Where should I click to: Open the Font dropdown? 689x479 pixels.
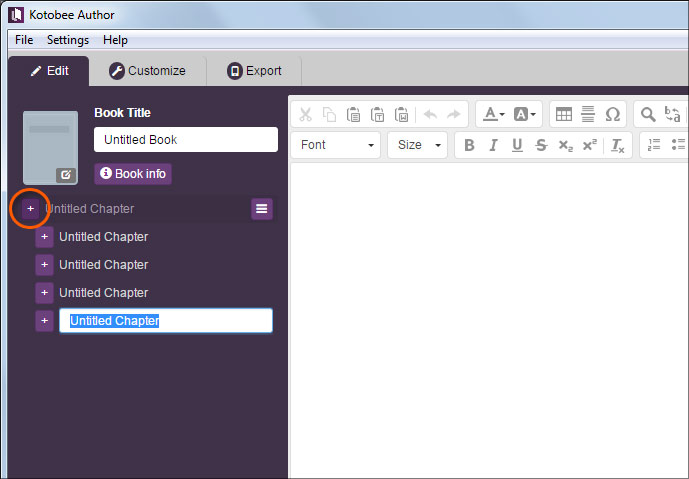point(335,145)
